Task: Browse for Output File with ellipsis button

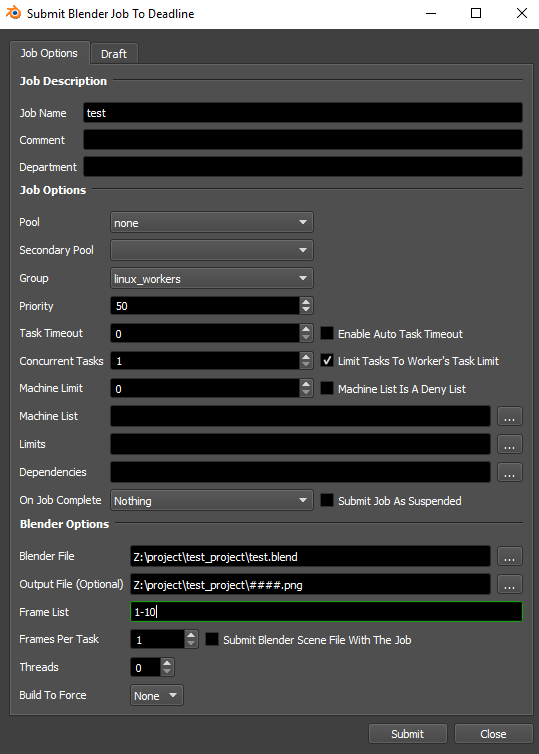Action: (x=509, y=584)
